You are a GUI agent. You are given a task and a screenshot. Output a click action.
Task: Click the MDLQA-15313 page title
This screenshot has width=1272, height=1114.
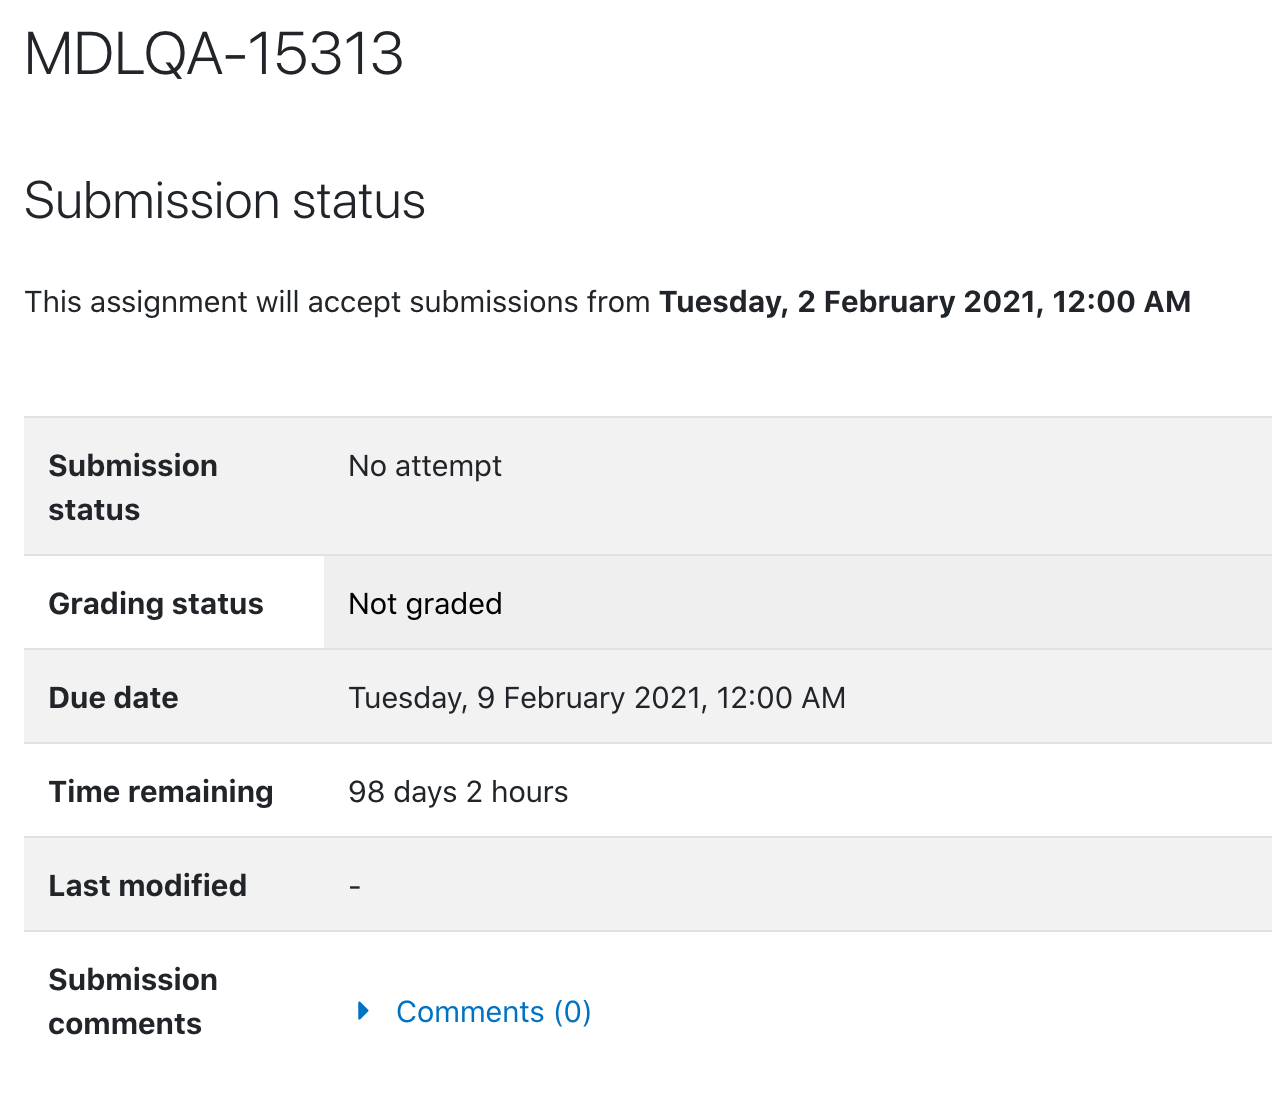point(214,54)
